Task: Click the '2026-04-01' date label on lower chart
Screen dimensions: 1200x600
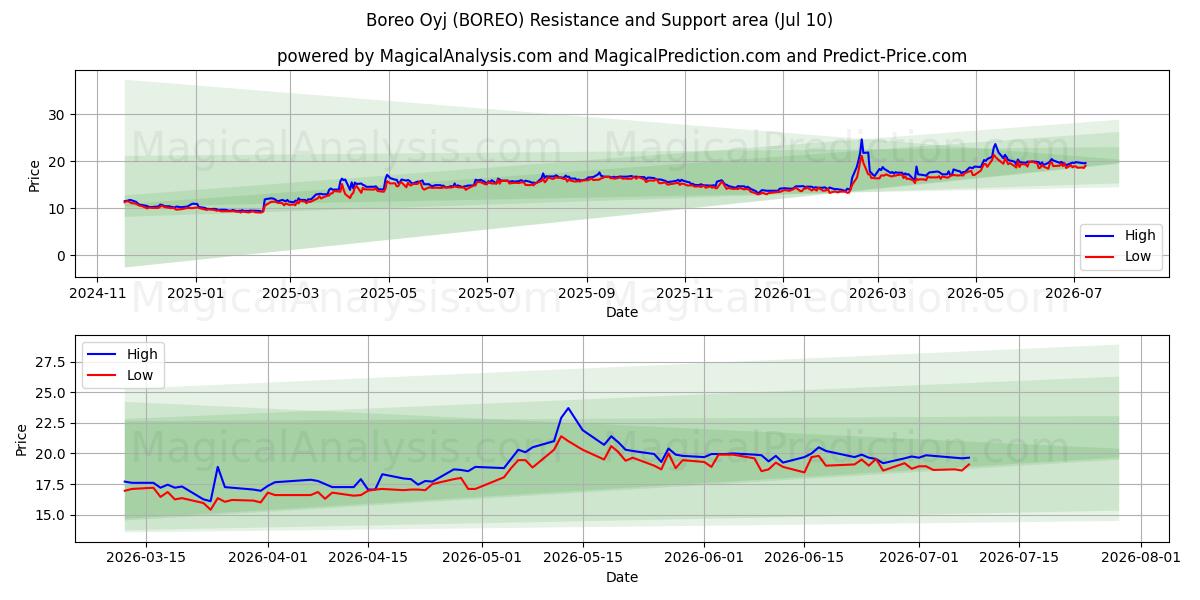Action: 268,559
